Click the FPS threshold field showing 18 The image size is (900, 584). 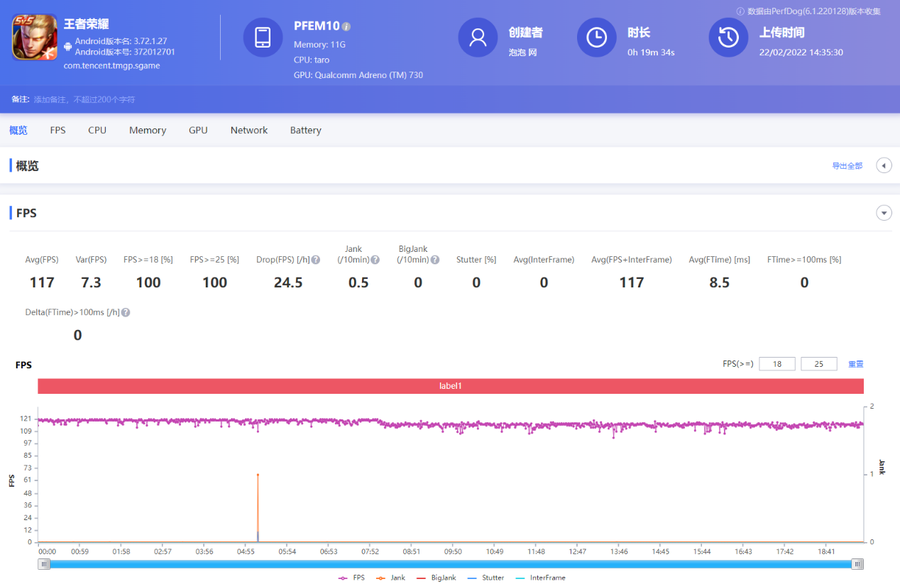tap(777, 364)
